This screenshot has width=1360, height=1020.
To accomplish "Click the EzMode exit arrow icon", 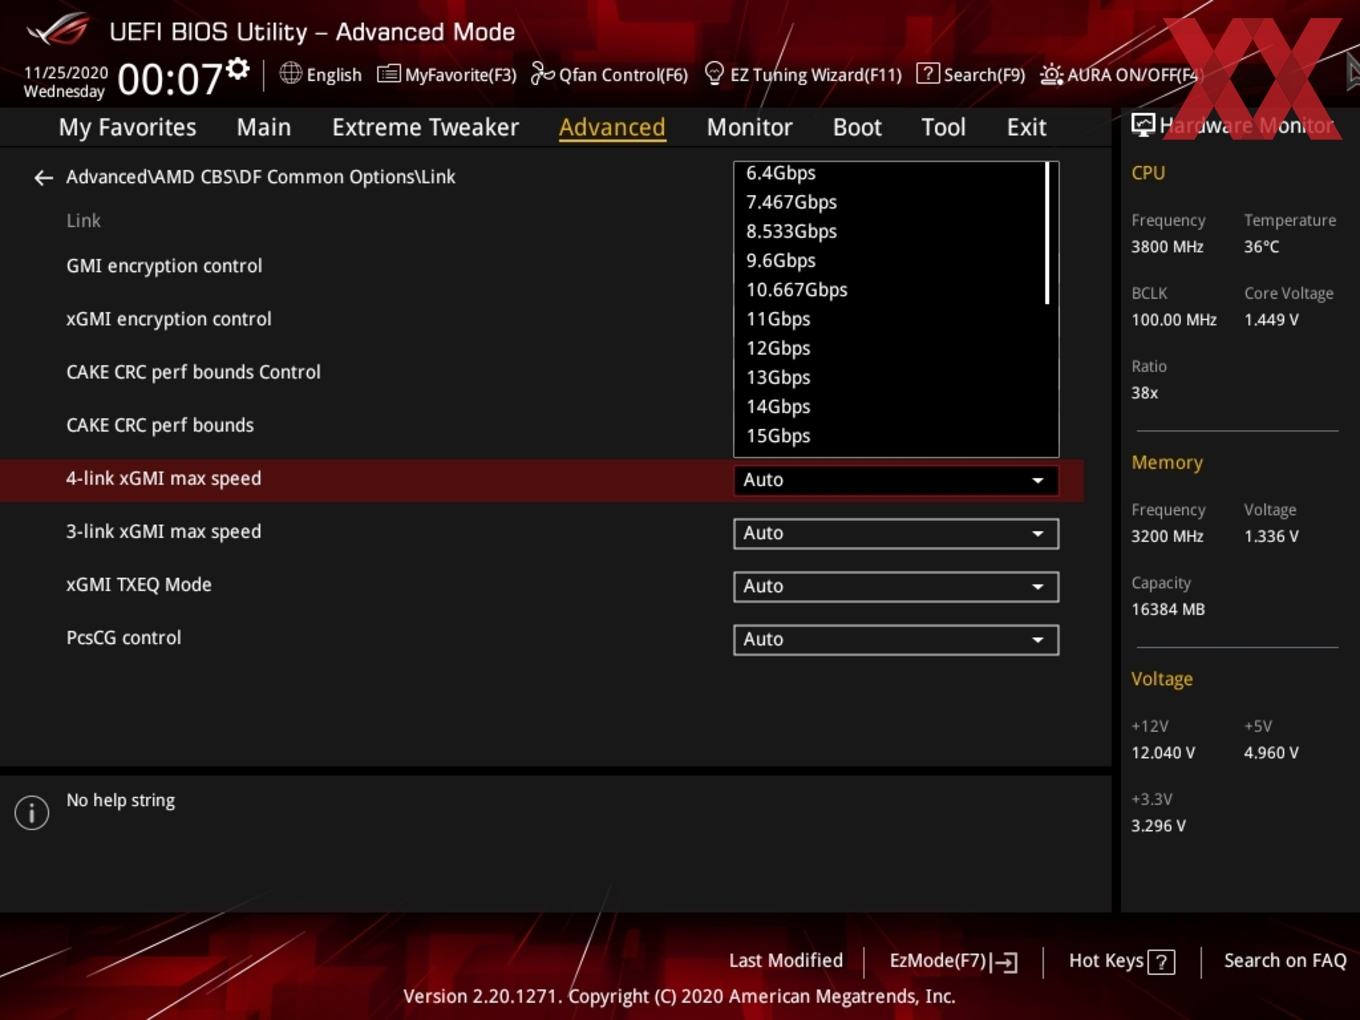I will 1005,962.
